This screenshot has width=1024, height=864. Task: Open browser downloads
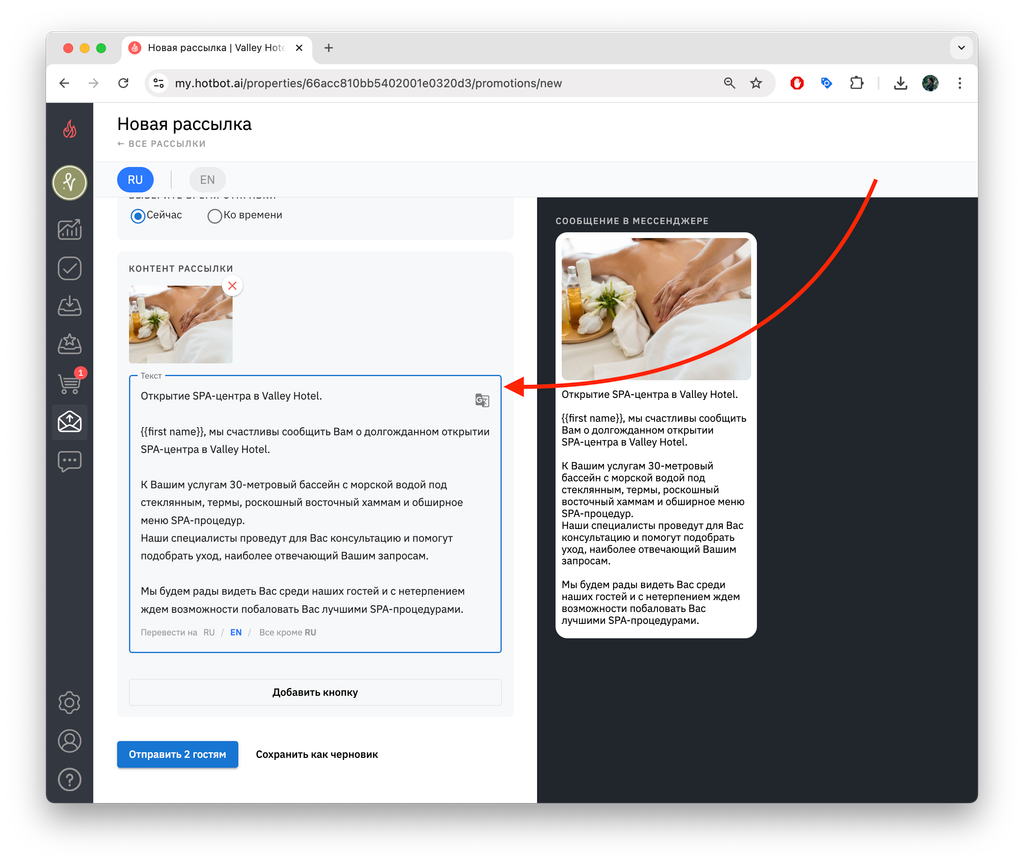point(901,83)
